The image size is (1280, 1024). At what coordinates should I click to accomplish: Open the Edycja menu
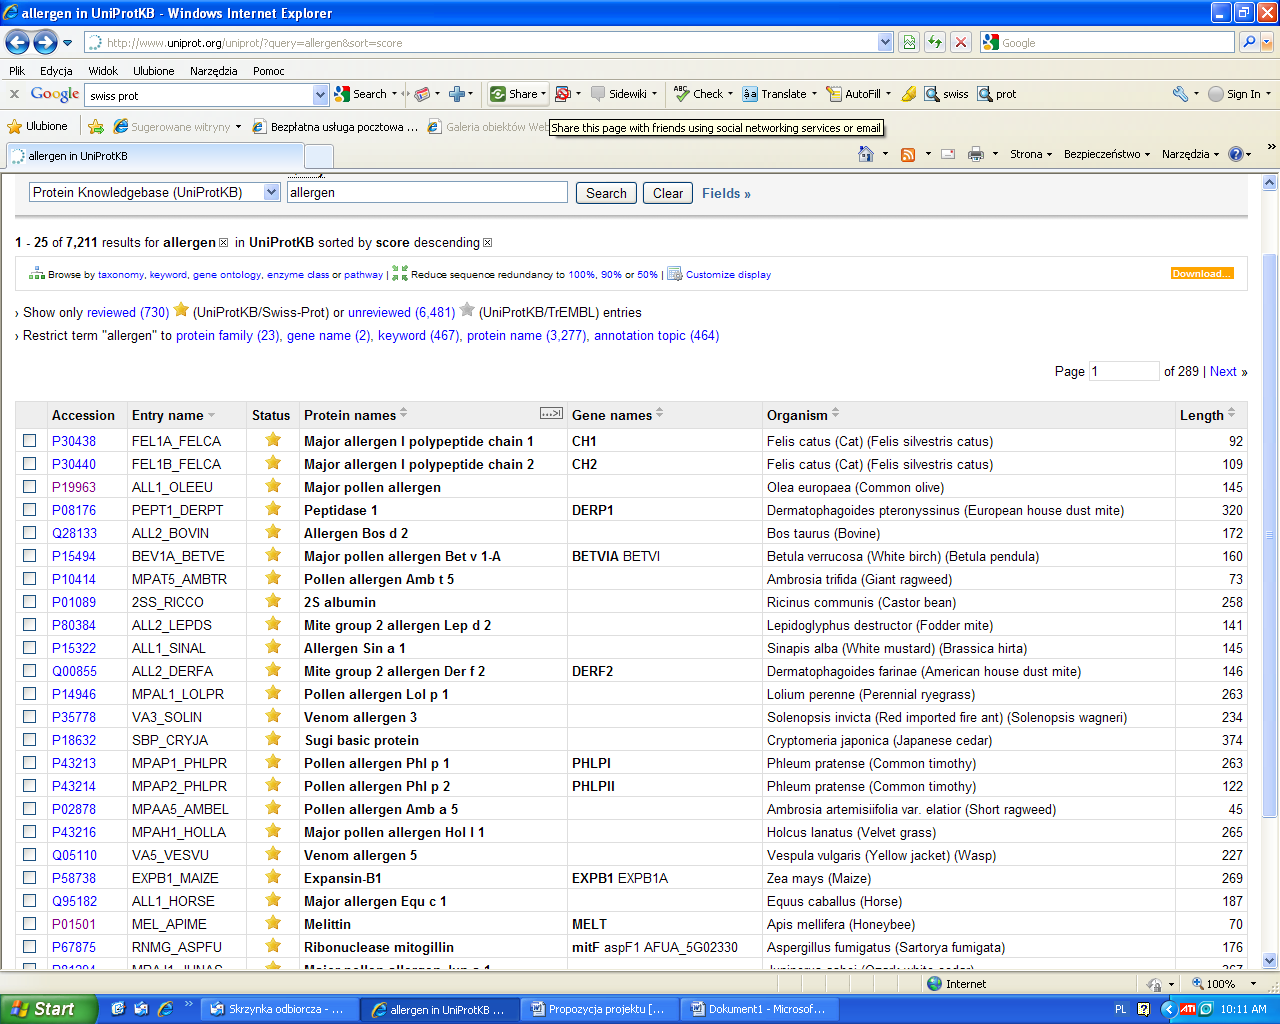pos(56,71)
